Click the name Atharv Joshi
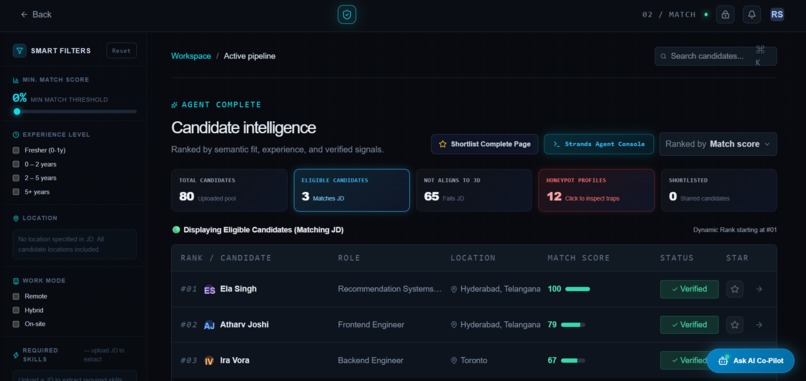Screen dimensions: 806x381 pos(244,324)
